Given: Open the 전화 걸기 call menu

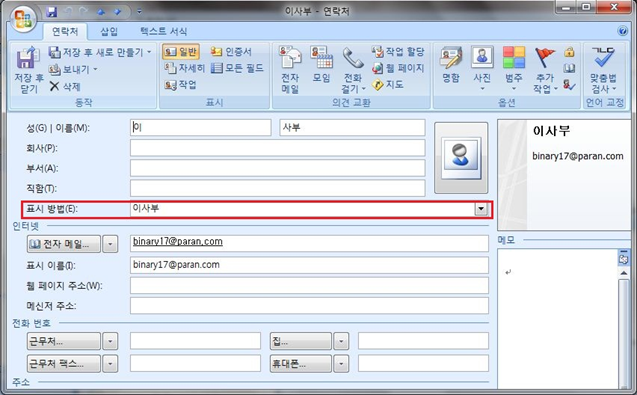Looking at the screenshot, I should [x=353, y=69].
